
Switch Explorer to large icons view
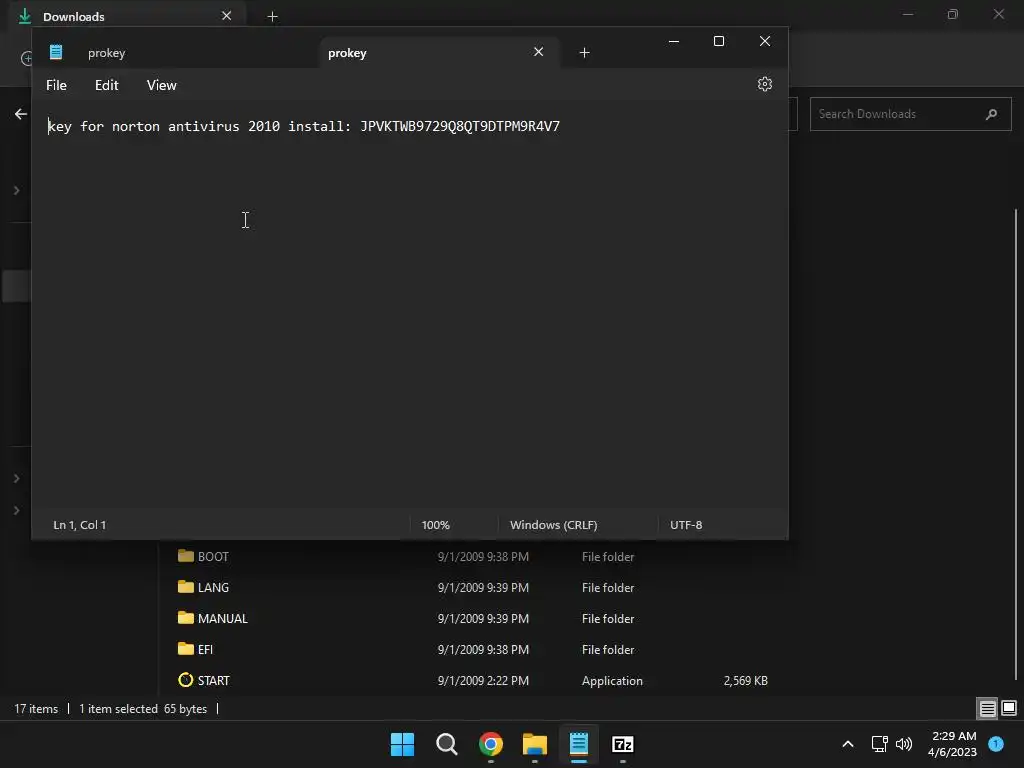pos(1009,708)
